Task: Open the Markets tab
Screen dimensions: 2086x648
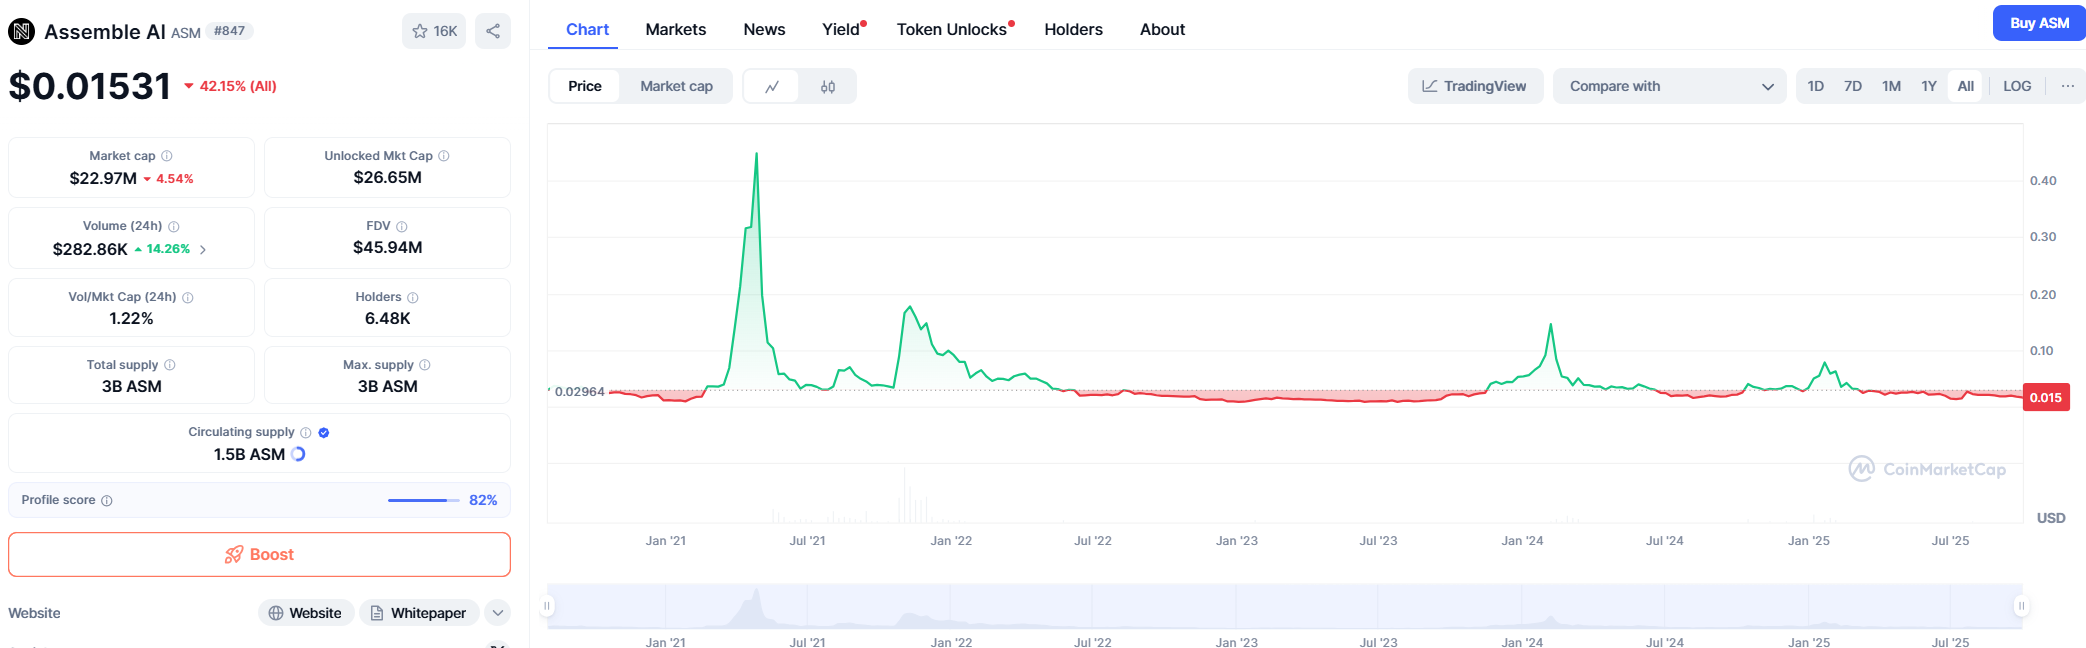Action: (675, 29)
